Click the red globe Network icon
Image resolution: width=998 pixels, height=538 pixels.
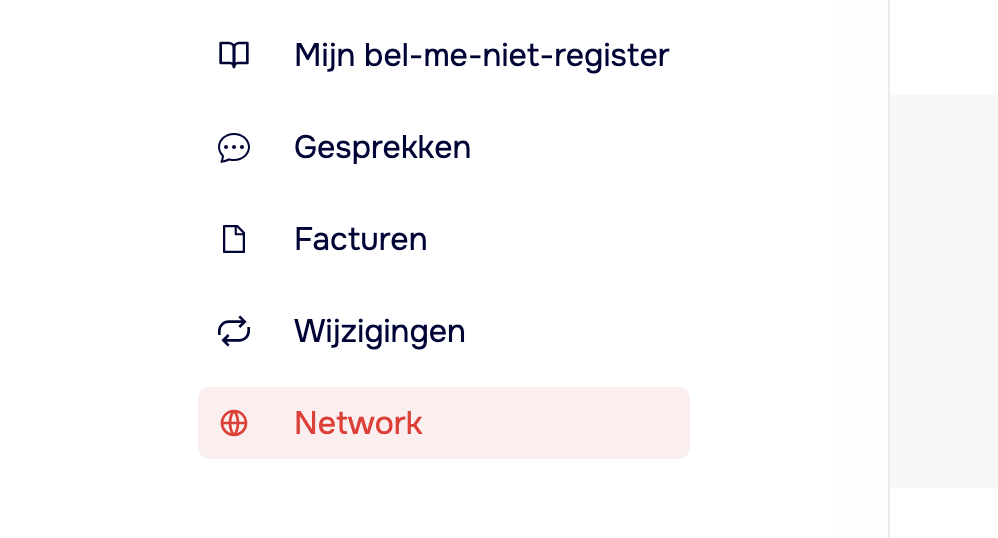[234, 423]
